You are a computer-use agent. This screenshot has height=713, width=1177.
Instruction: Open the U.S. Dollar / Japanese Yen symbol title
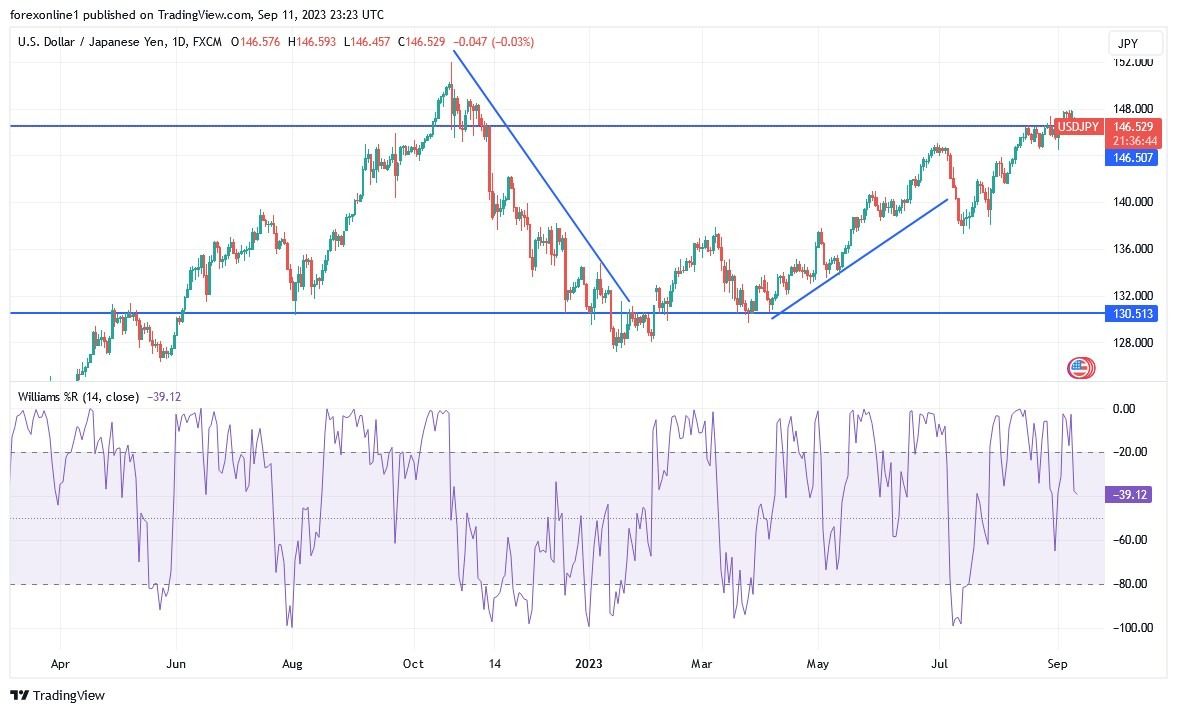click(91, 42)
